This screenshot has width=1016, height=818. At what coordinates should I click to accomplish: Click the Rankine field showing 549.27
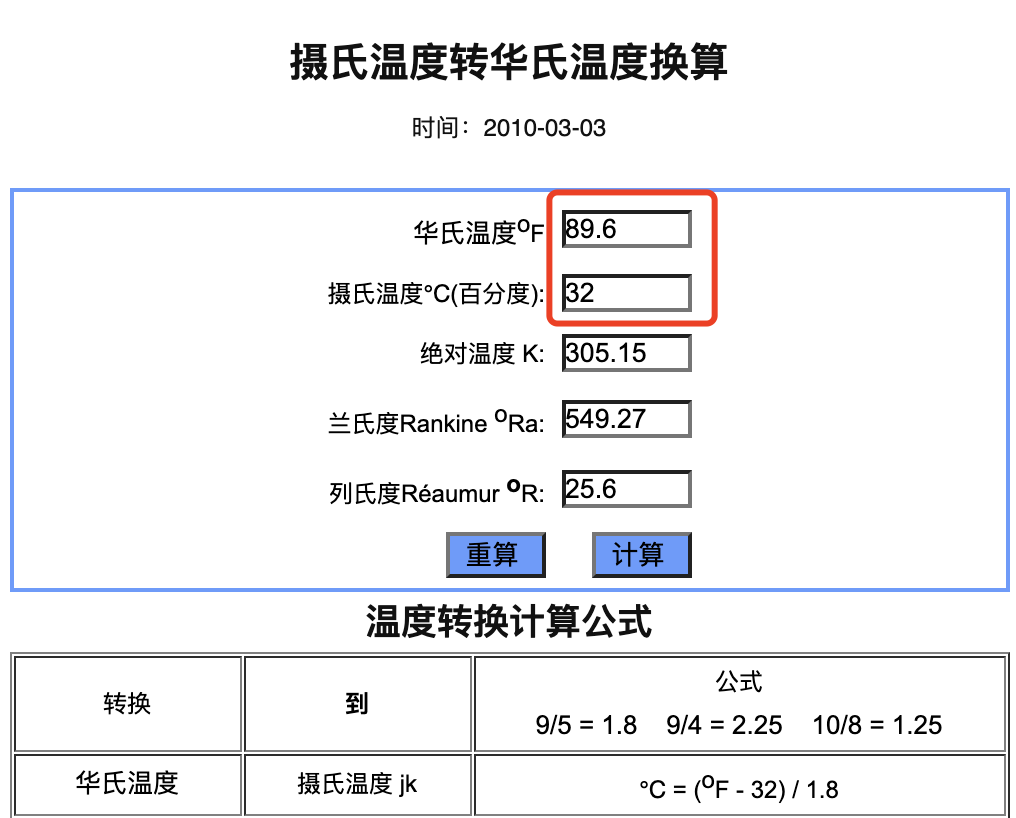pyautogui.click(x=627, y=419)
